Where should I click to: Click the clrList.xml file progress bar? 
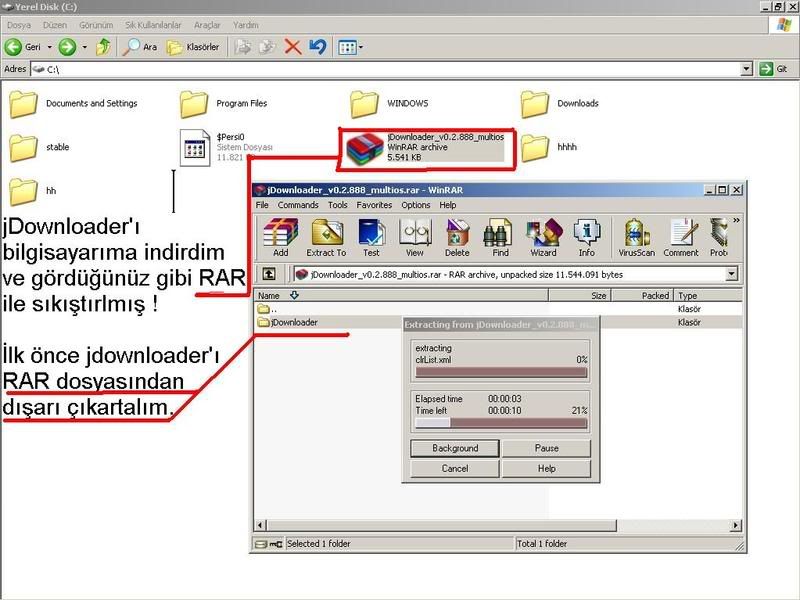(x=501, y=373)
